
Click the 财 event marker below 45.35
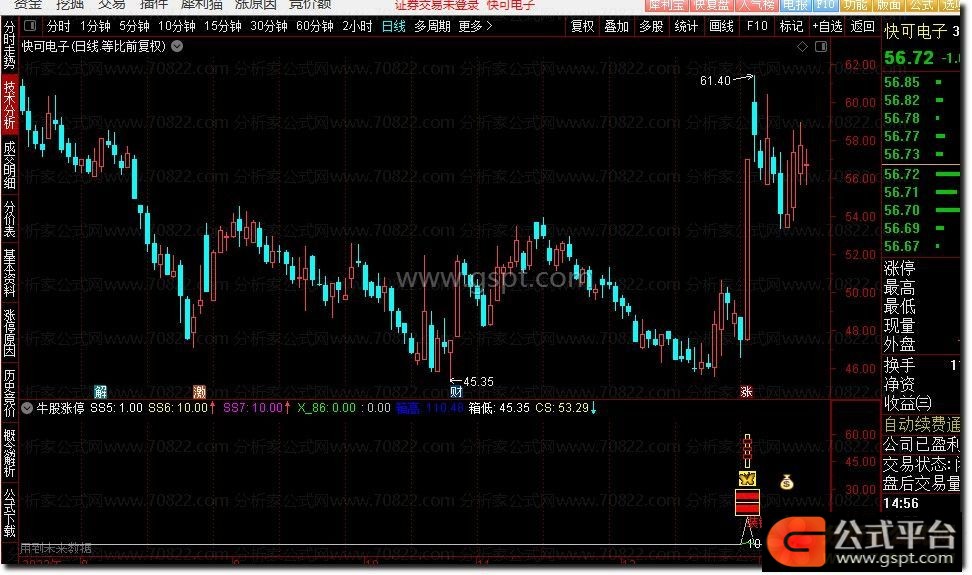456,392
